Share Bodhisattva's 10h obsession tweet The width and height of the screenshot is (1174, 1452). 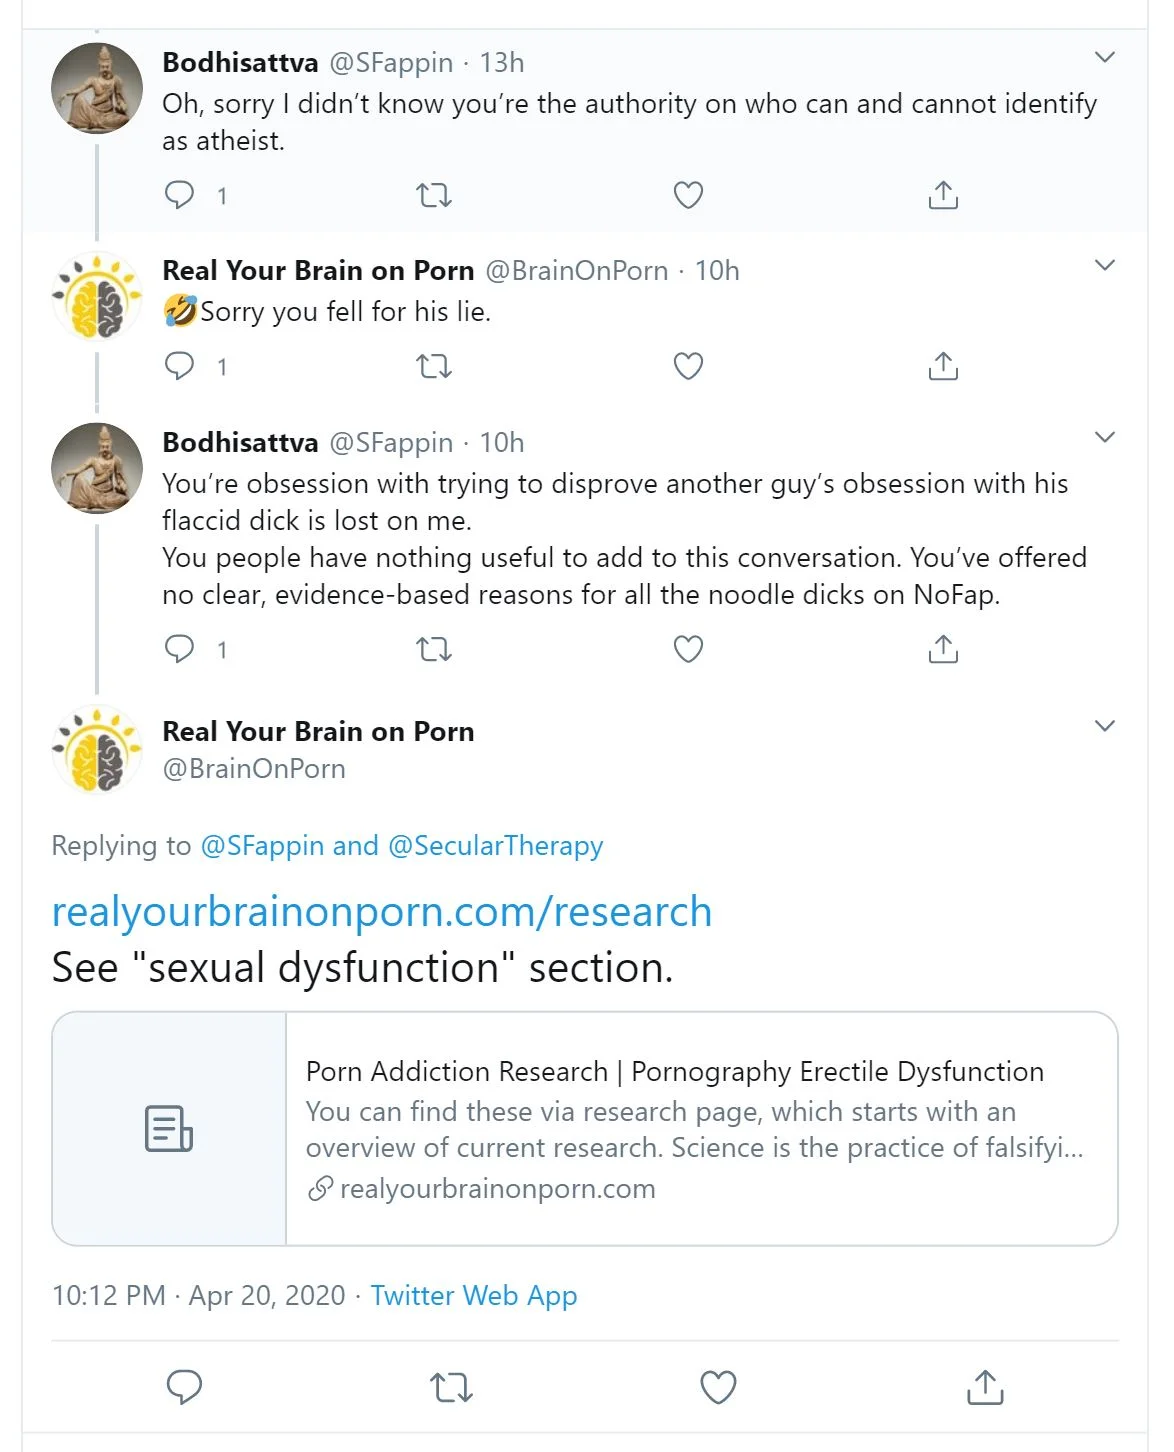[943, 649]
